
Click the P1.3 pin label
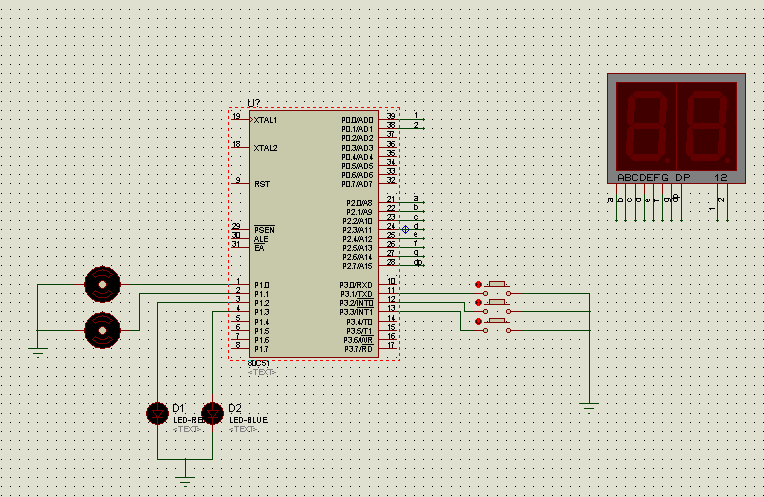[x=261, y=312]
